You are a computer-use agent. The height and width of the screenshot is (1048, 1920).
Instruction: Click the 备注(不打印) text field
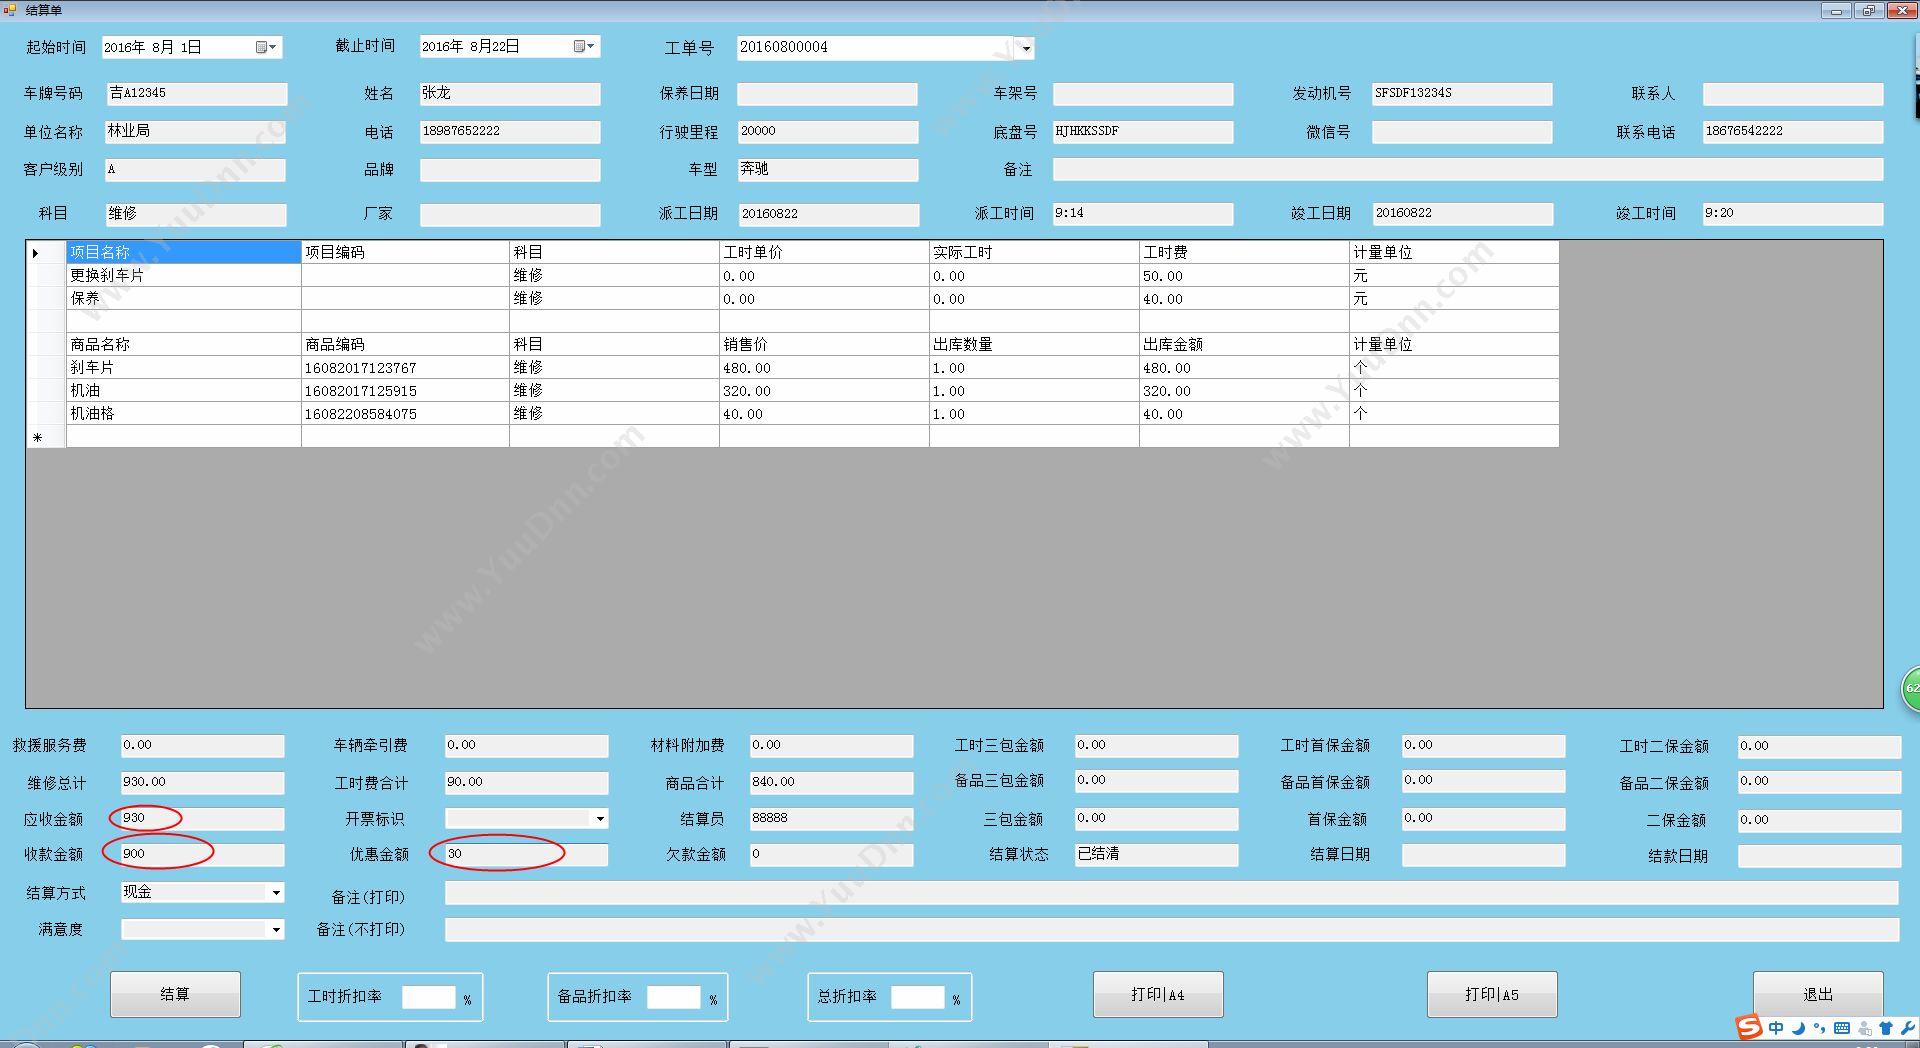(1171, 930)
